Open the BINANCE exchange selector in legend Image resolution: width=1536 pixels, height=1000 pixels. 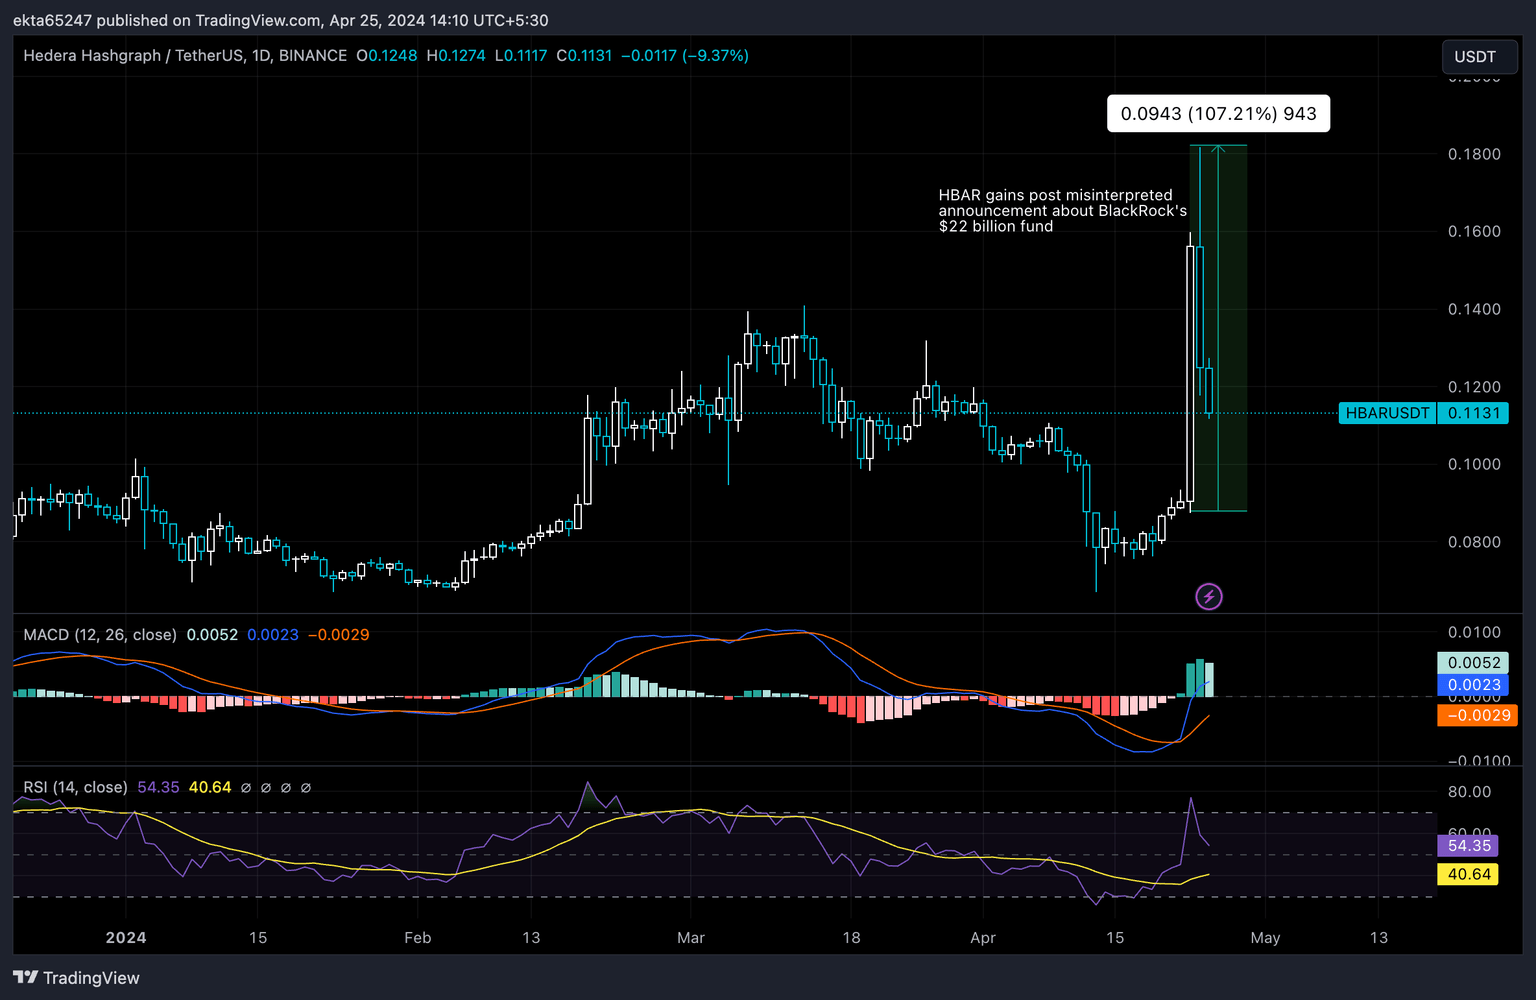tap(312, 56)
